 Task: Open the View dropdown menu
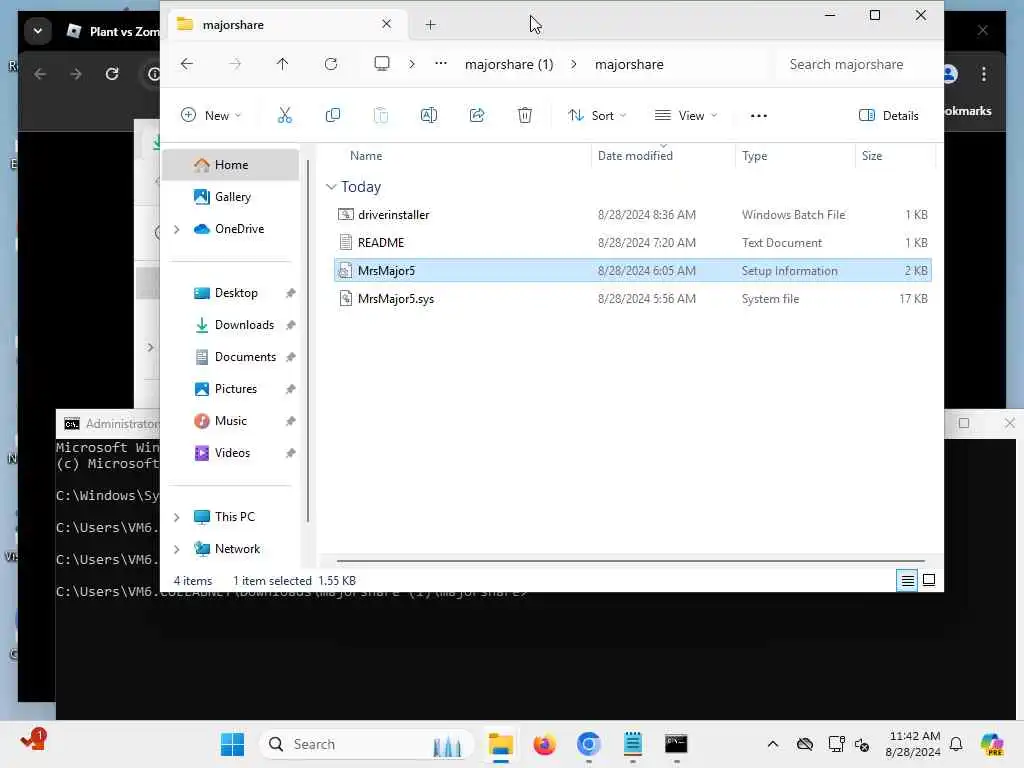point(686,116)
